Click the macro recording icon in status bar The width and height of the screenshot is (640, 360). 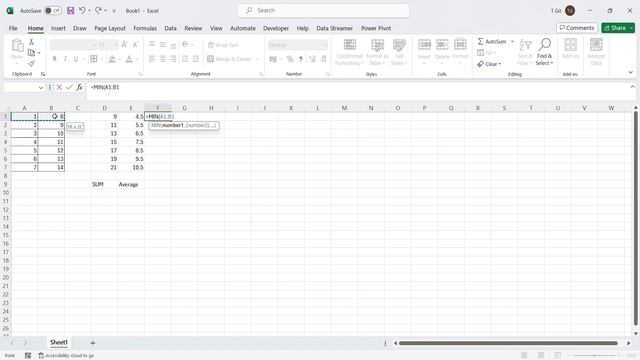(x=28, y=356)
